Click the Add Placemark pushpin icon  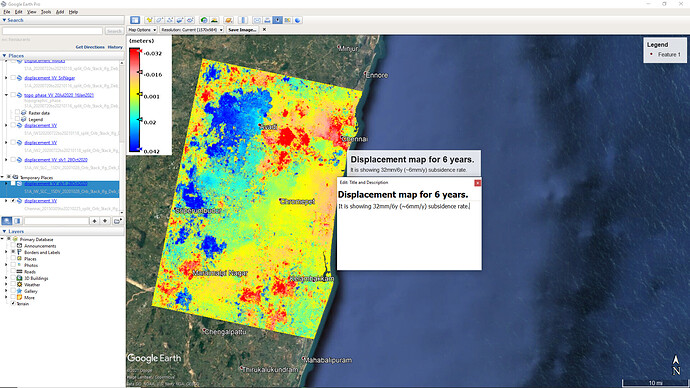(149, 20)
